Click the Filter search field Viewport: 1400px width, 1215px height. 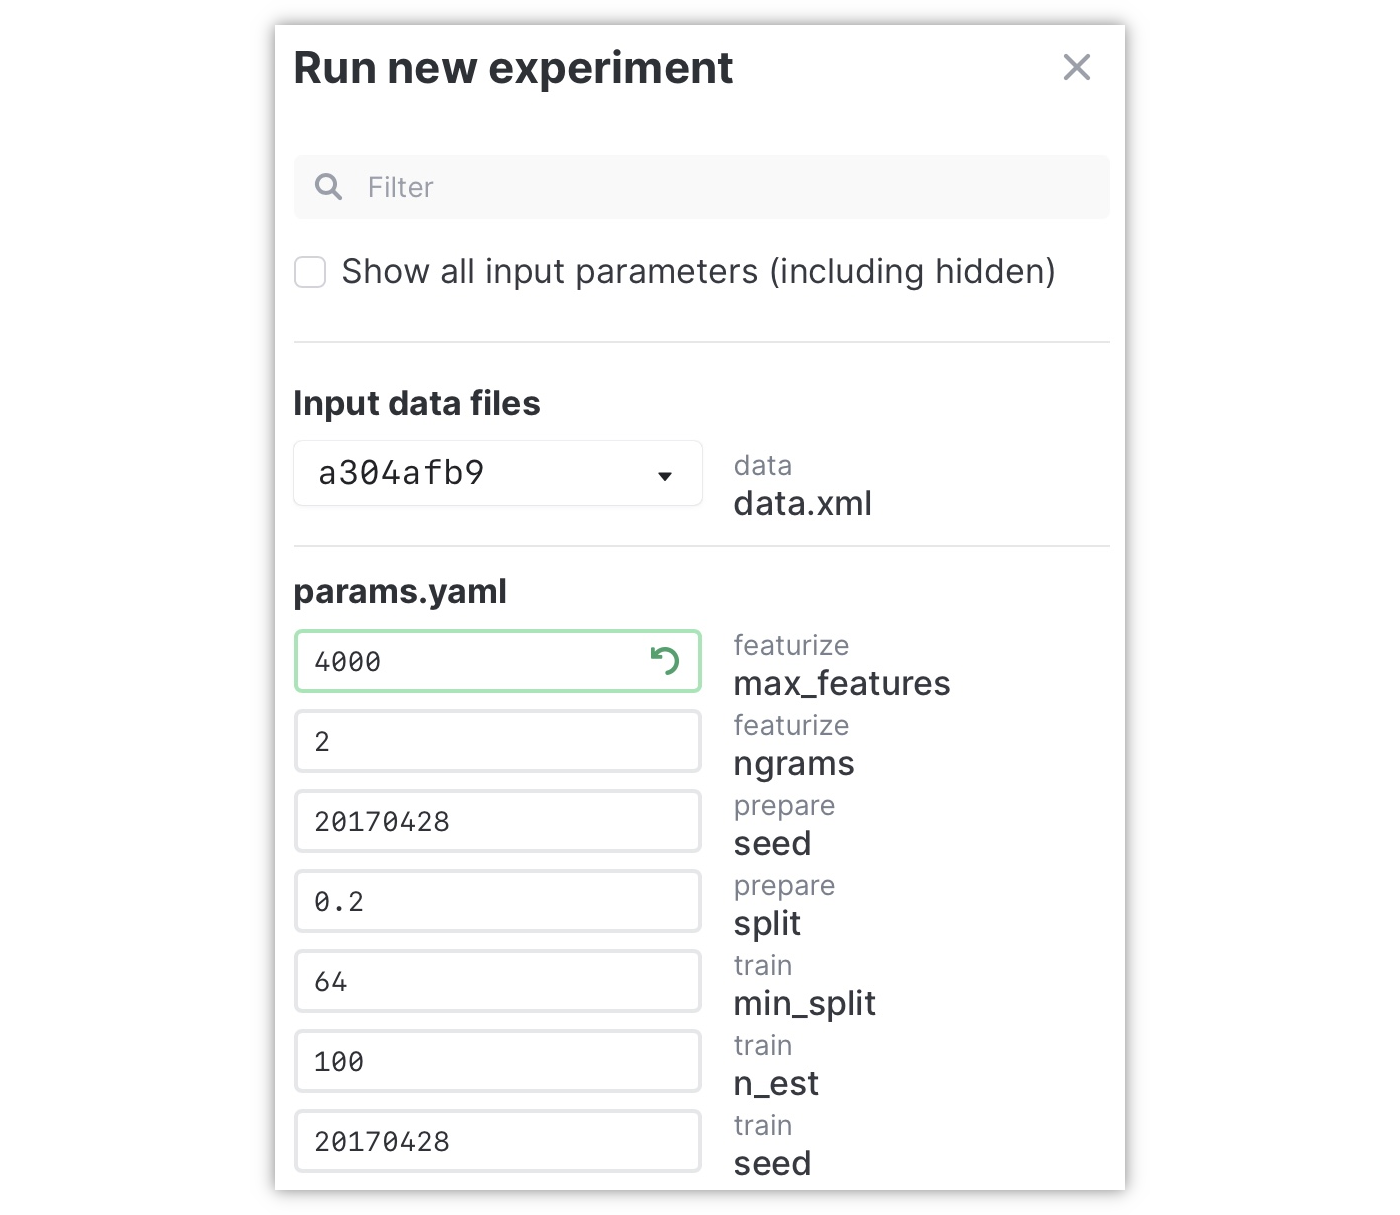click(720, 187)
